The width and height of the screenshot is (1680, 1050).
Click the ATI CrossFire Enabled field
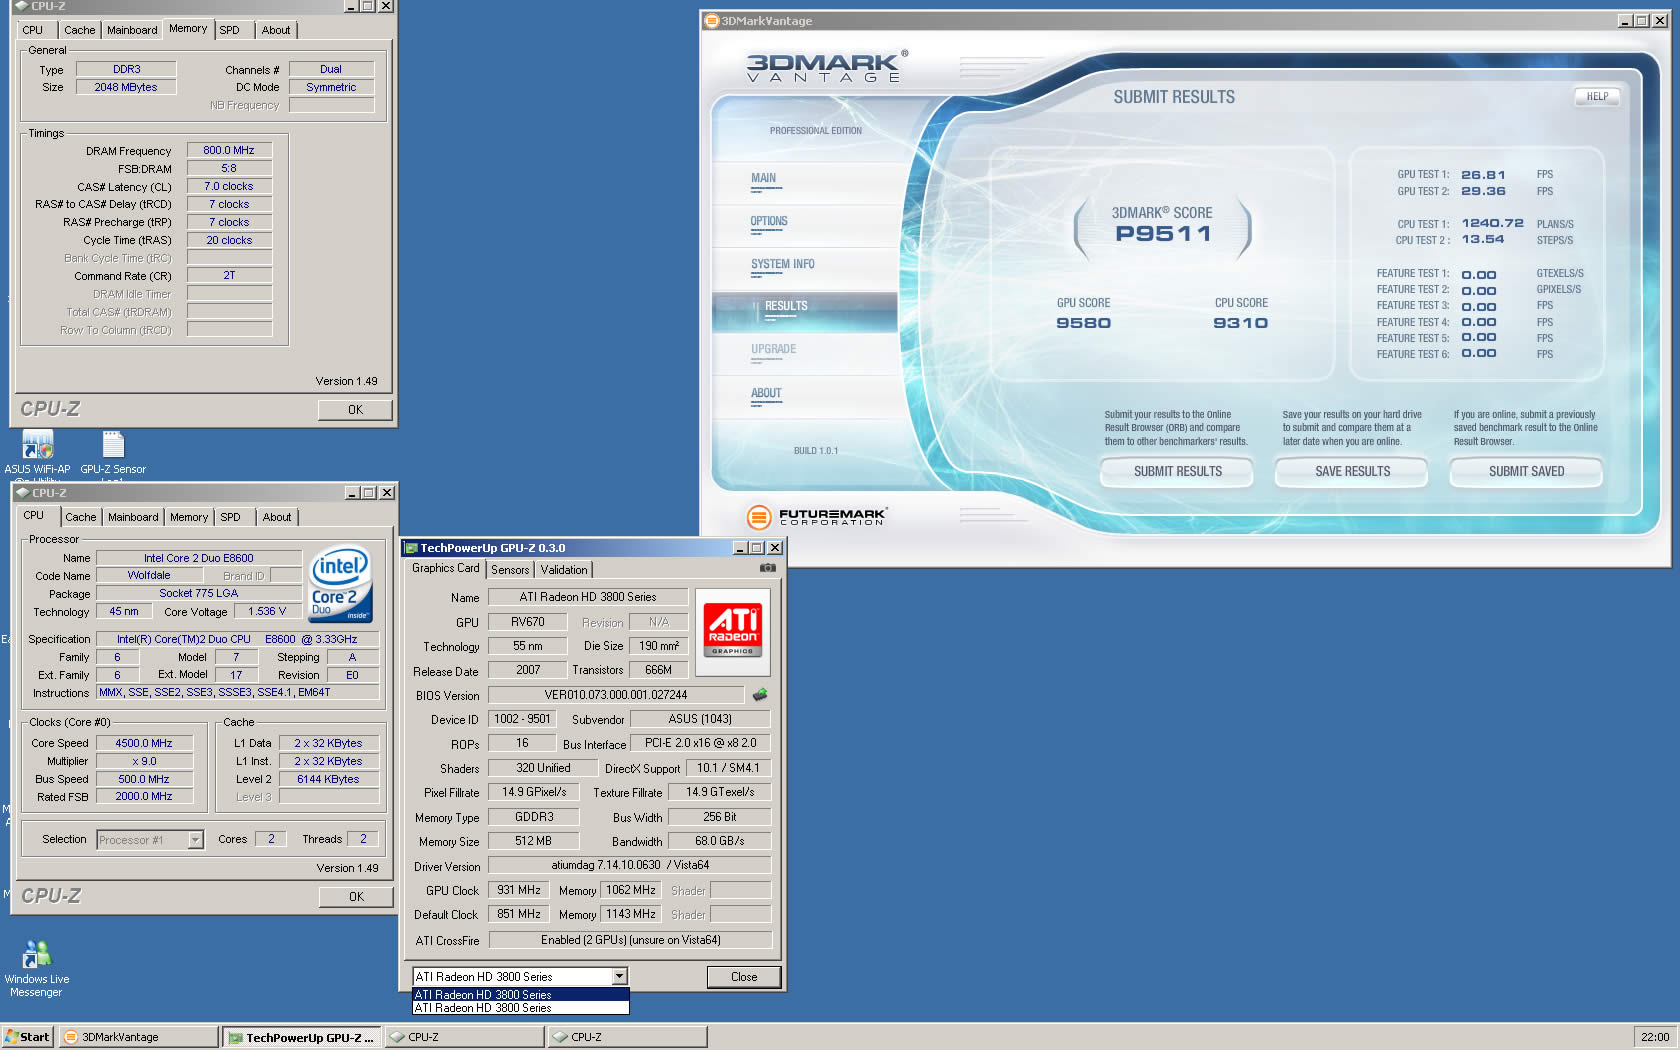631,940
